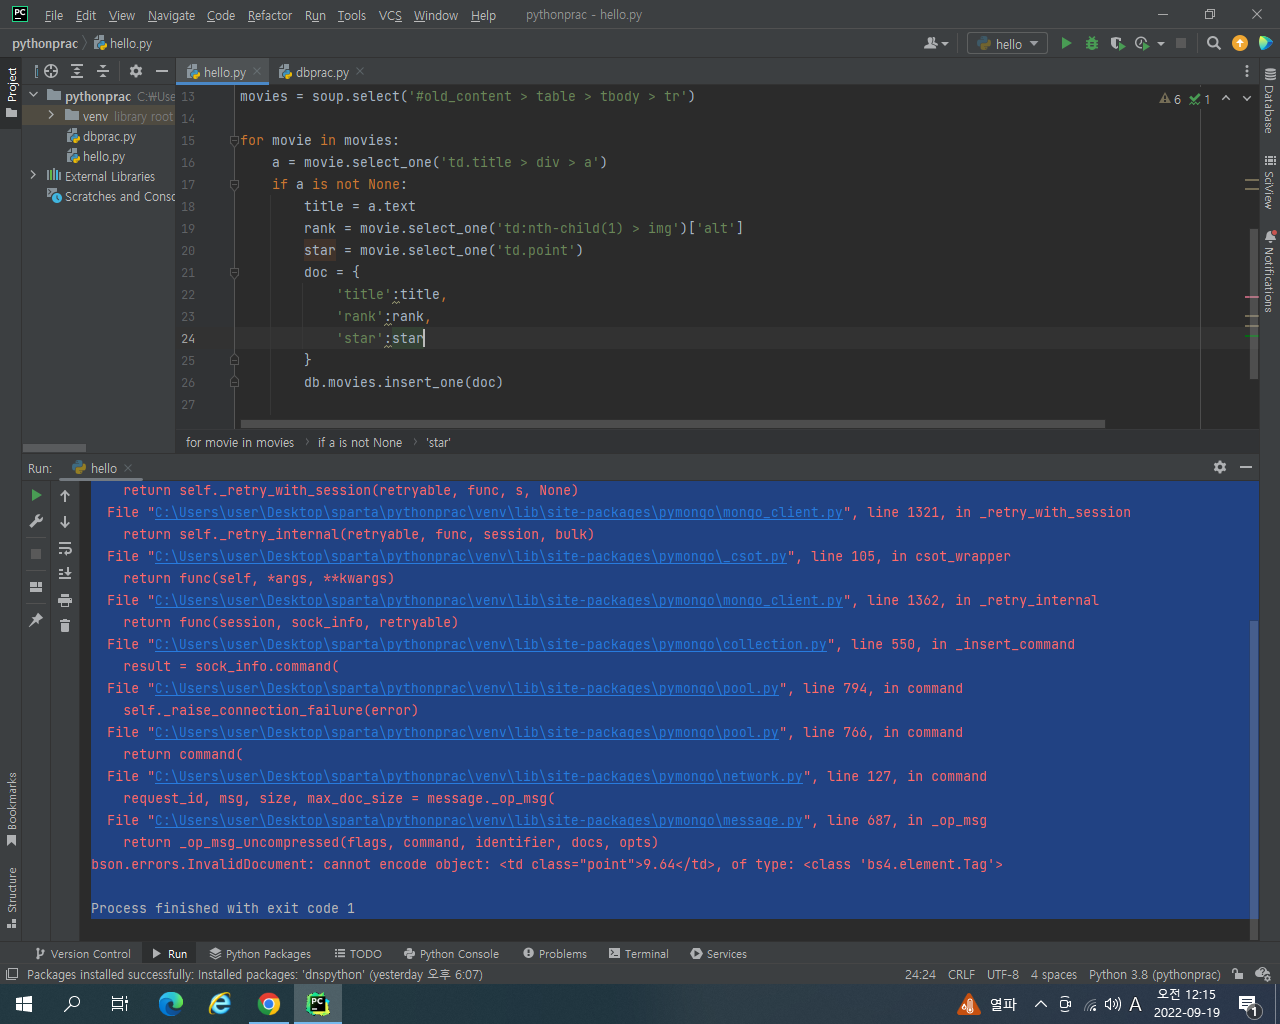The width and height of the screenshot is (1280, 1024).
Task: Rerun hello in Run panel
Action: tap(36, 495)
